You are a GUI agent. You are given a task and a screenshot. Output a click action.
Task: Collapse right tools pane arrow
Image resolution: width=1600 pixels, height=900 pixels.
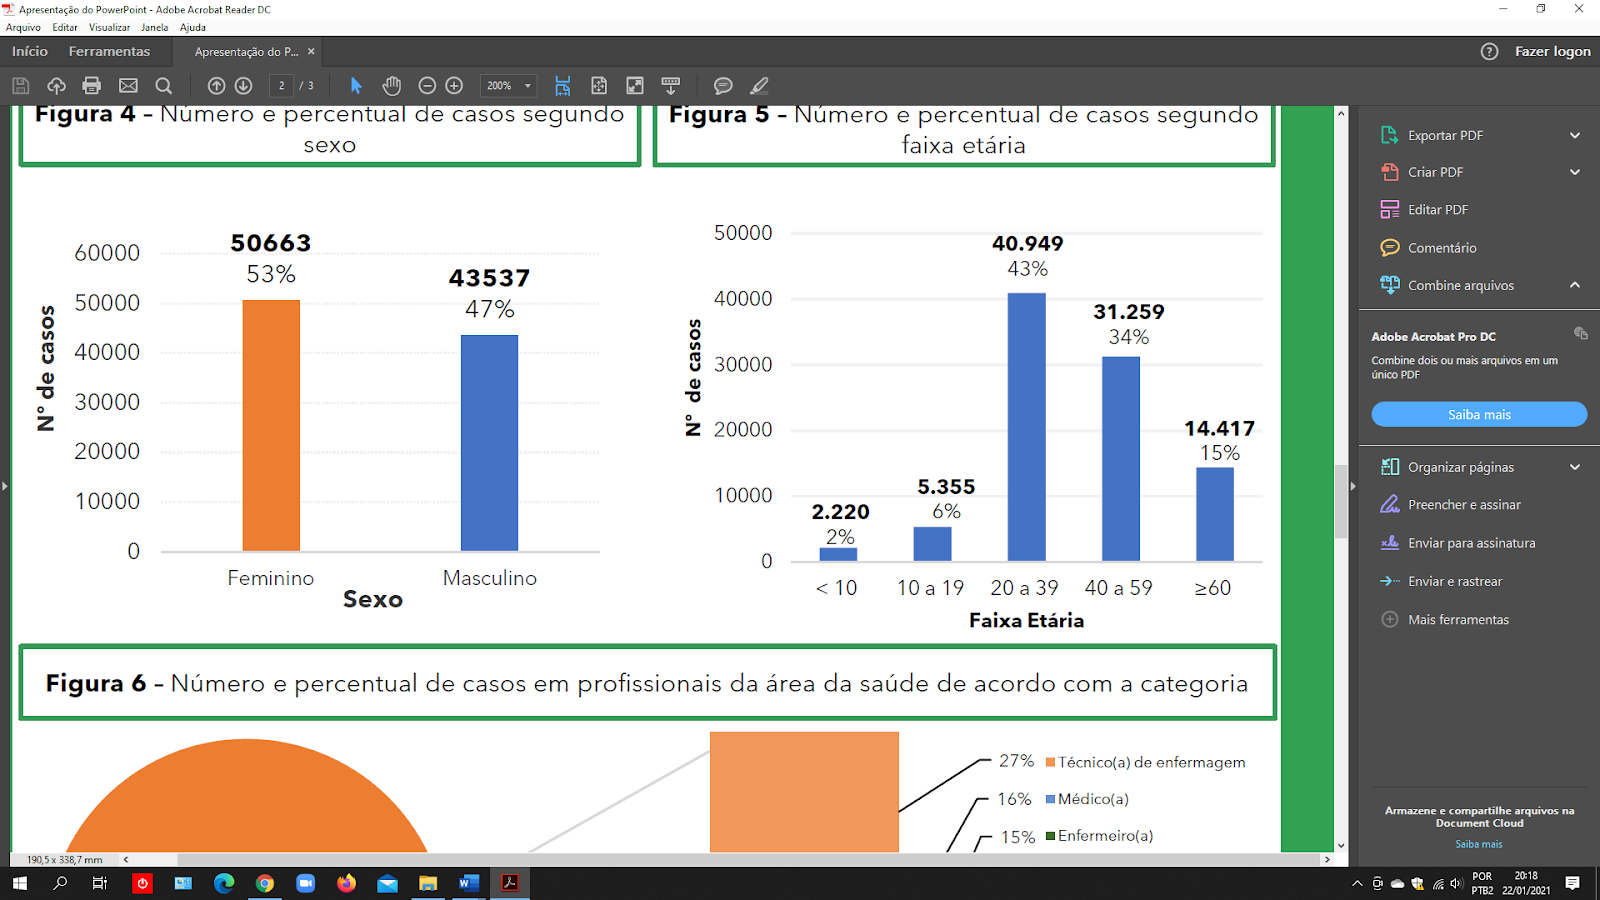[1352, 486]
